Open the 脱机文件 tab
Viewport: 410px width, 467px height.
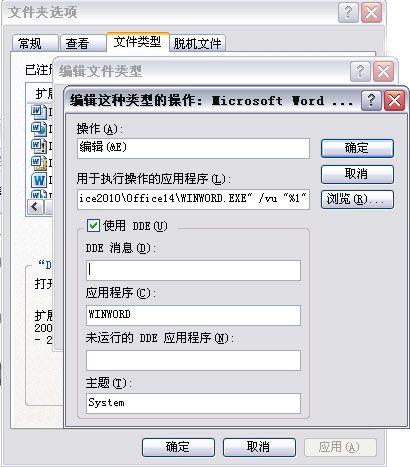[x=197, y=43]
